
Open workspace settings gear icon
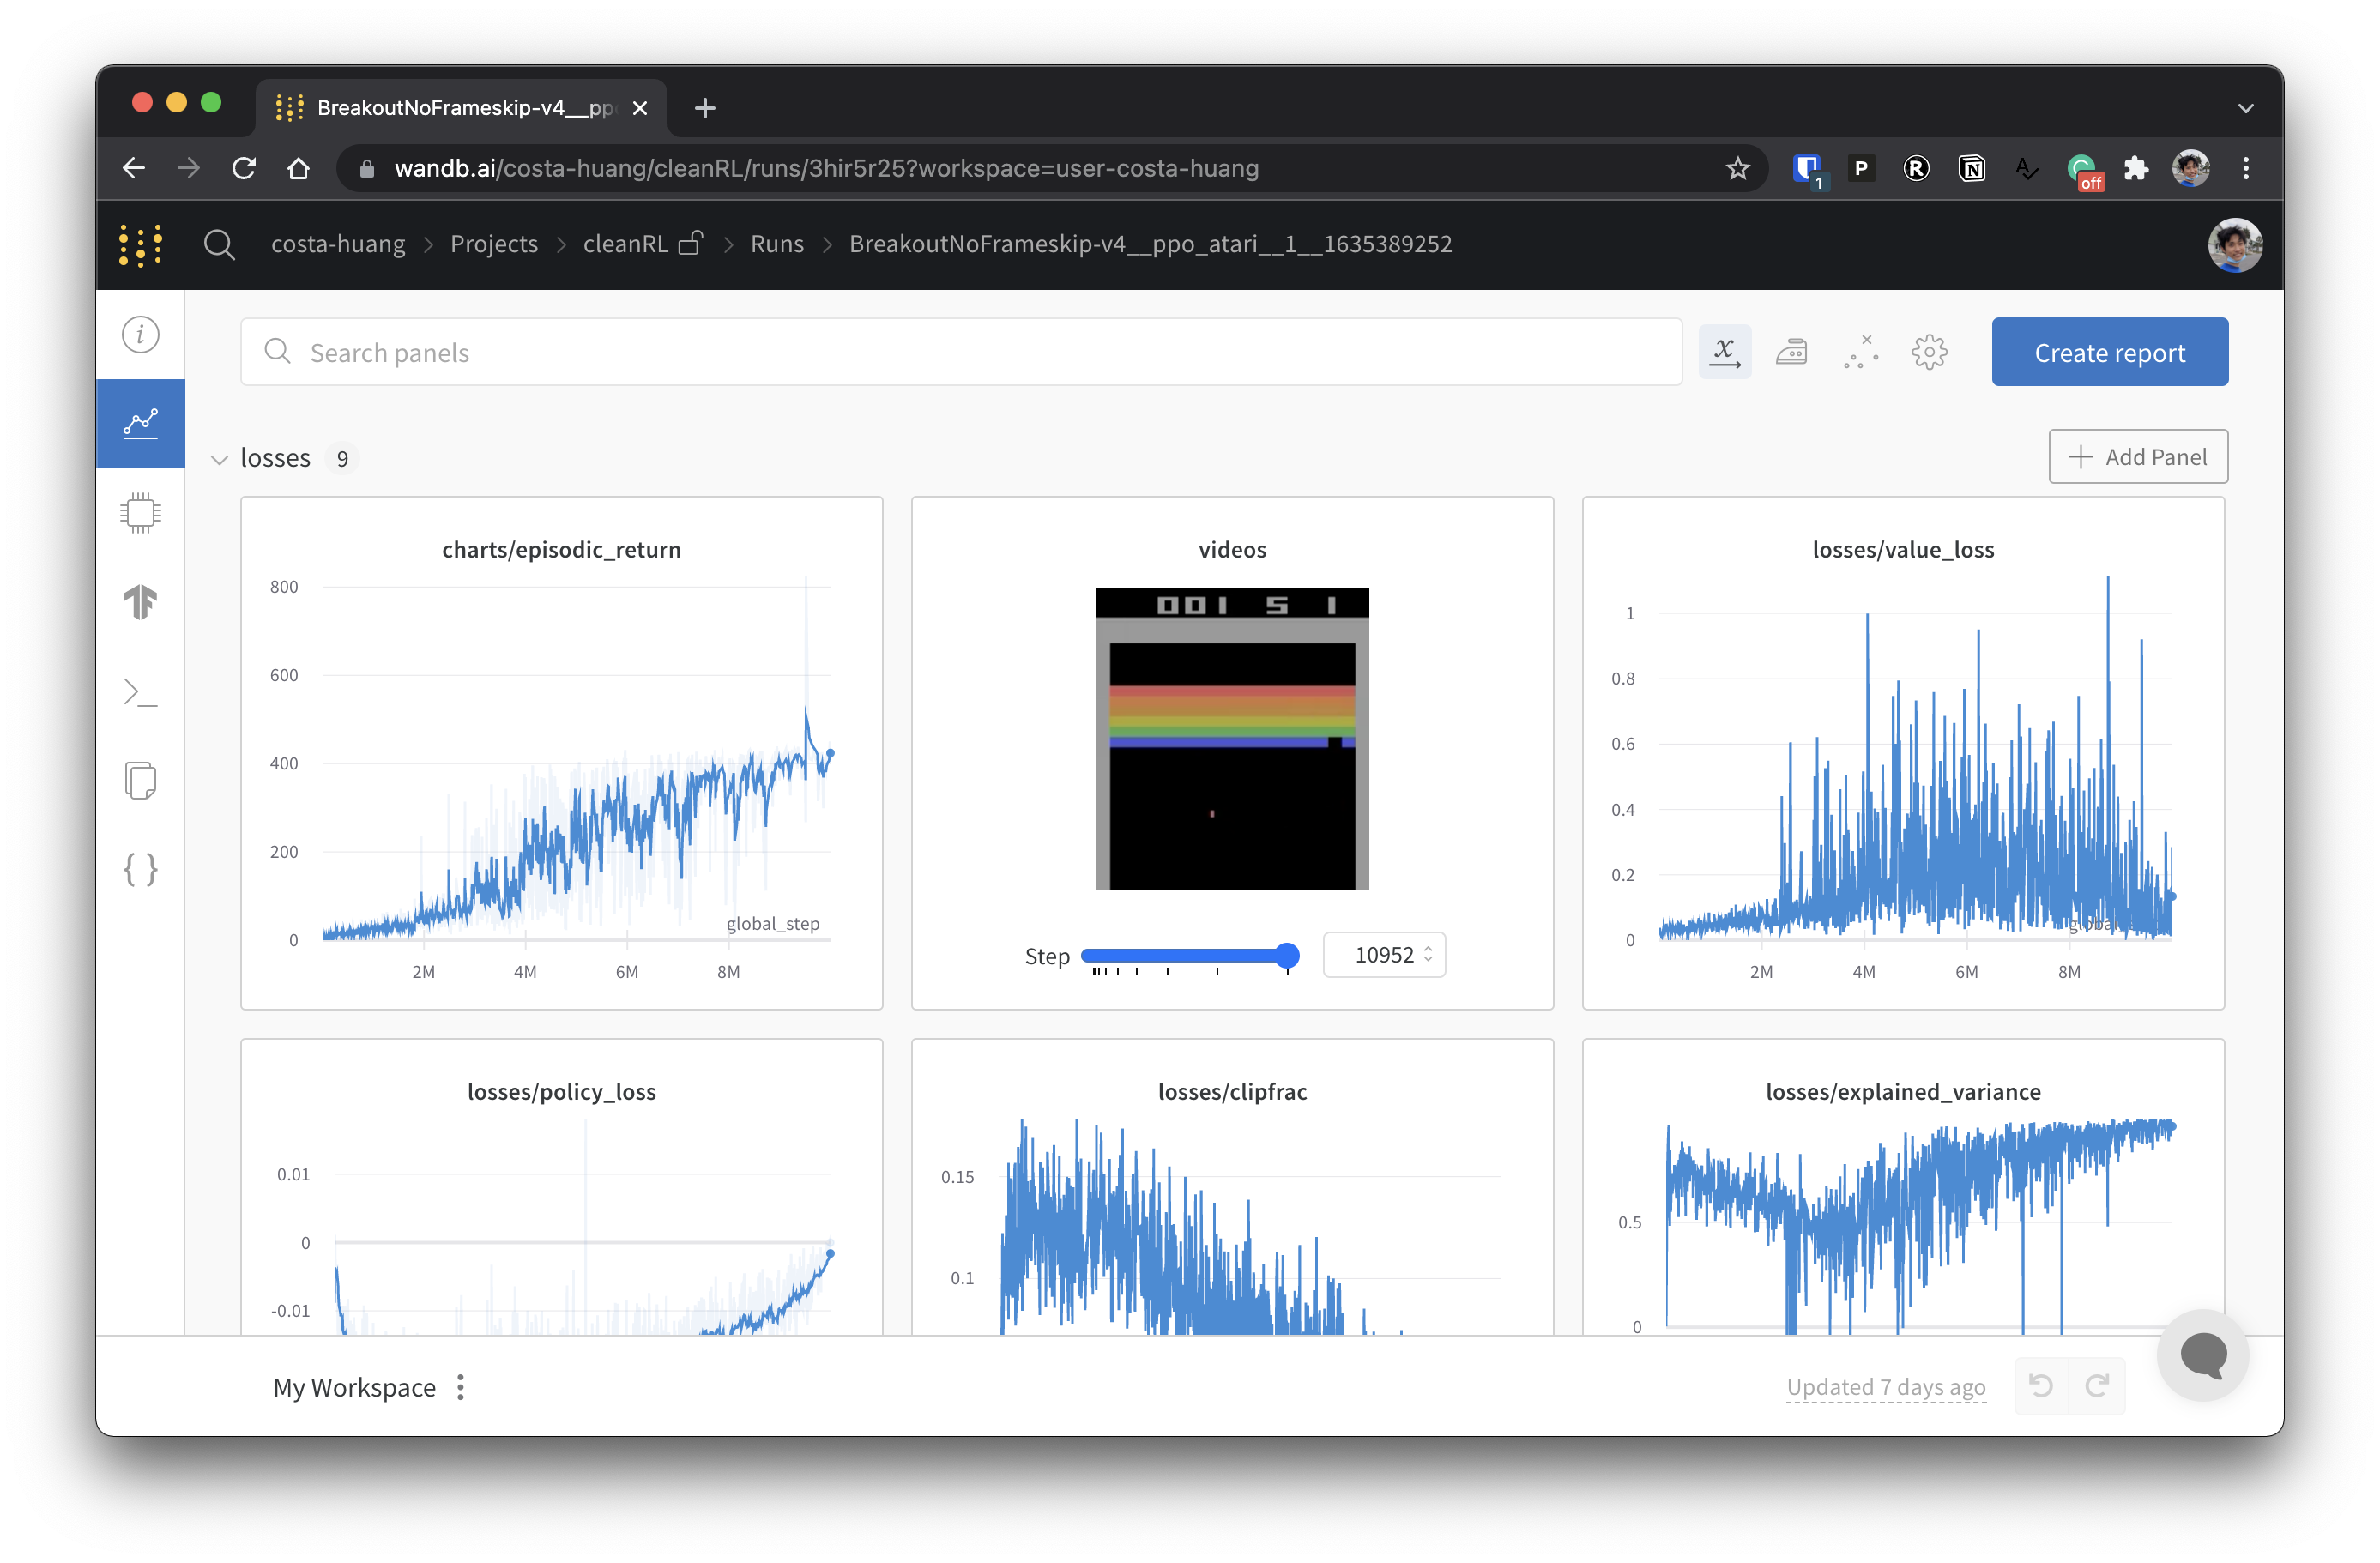coord(1928,352)
